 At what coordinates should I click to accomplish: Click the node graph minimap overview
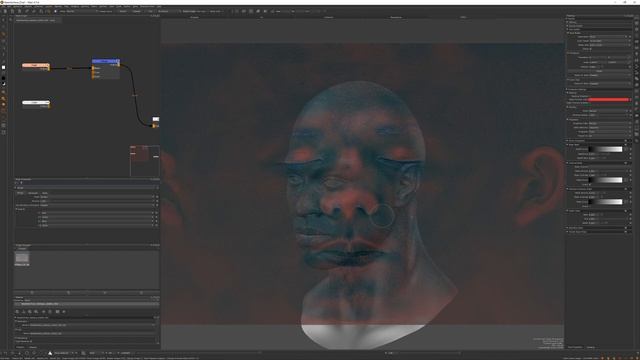(144, 160)
